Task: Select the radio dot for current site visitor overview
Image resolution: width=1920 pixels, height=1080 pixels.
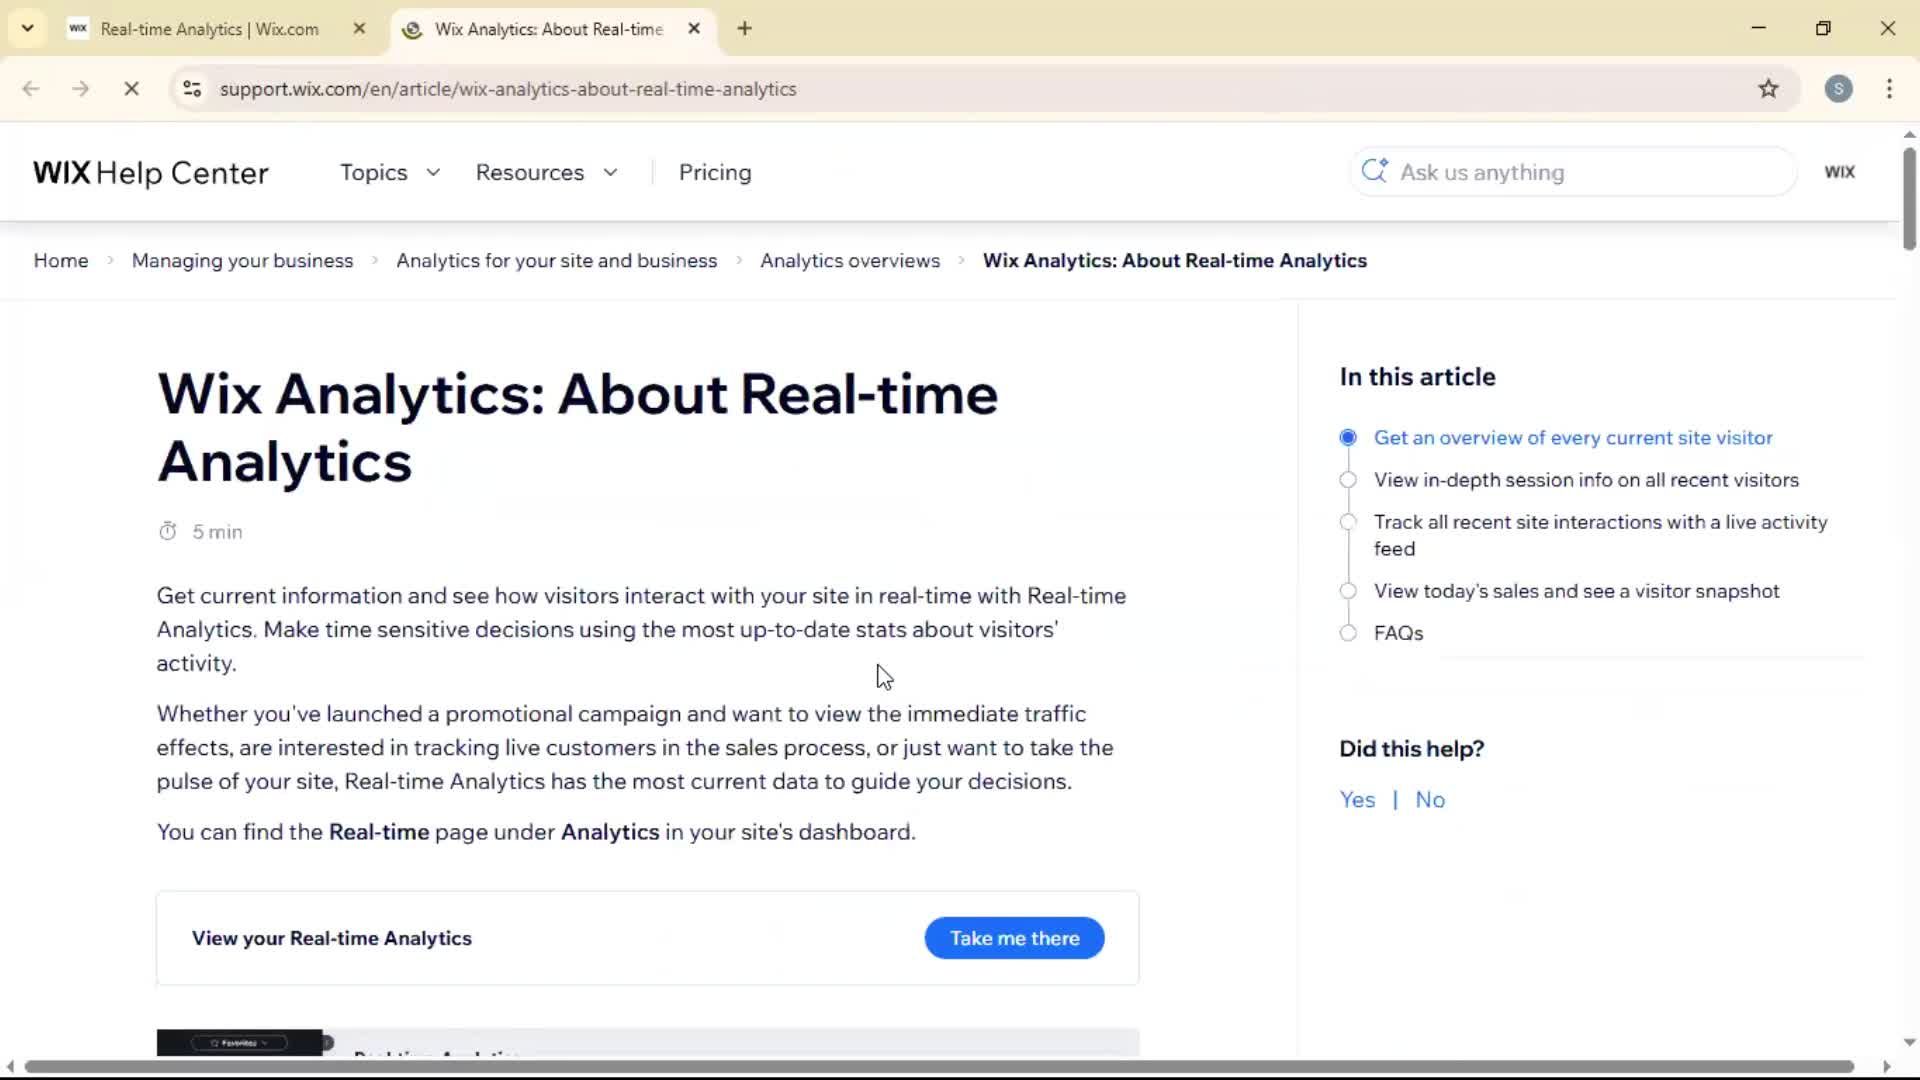Action: point(1348,438)
